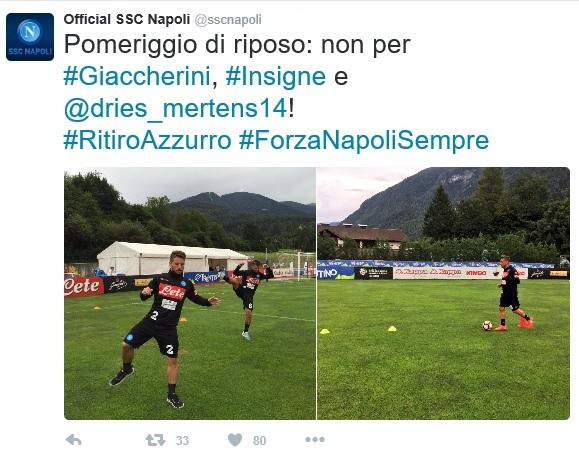Click the SSC Napoli profile avatar
This screenshot has height=459, width=579.
click(x=30, y=37)
